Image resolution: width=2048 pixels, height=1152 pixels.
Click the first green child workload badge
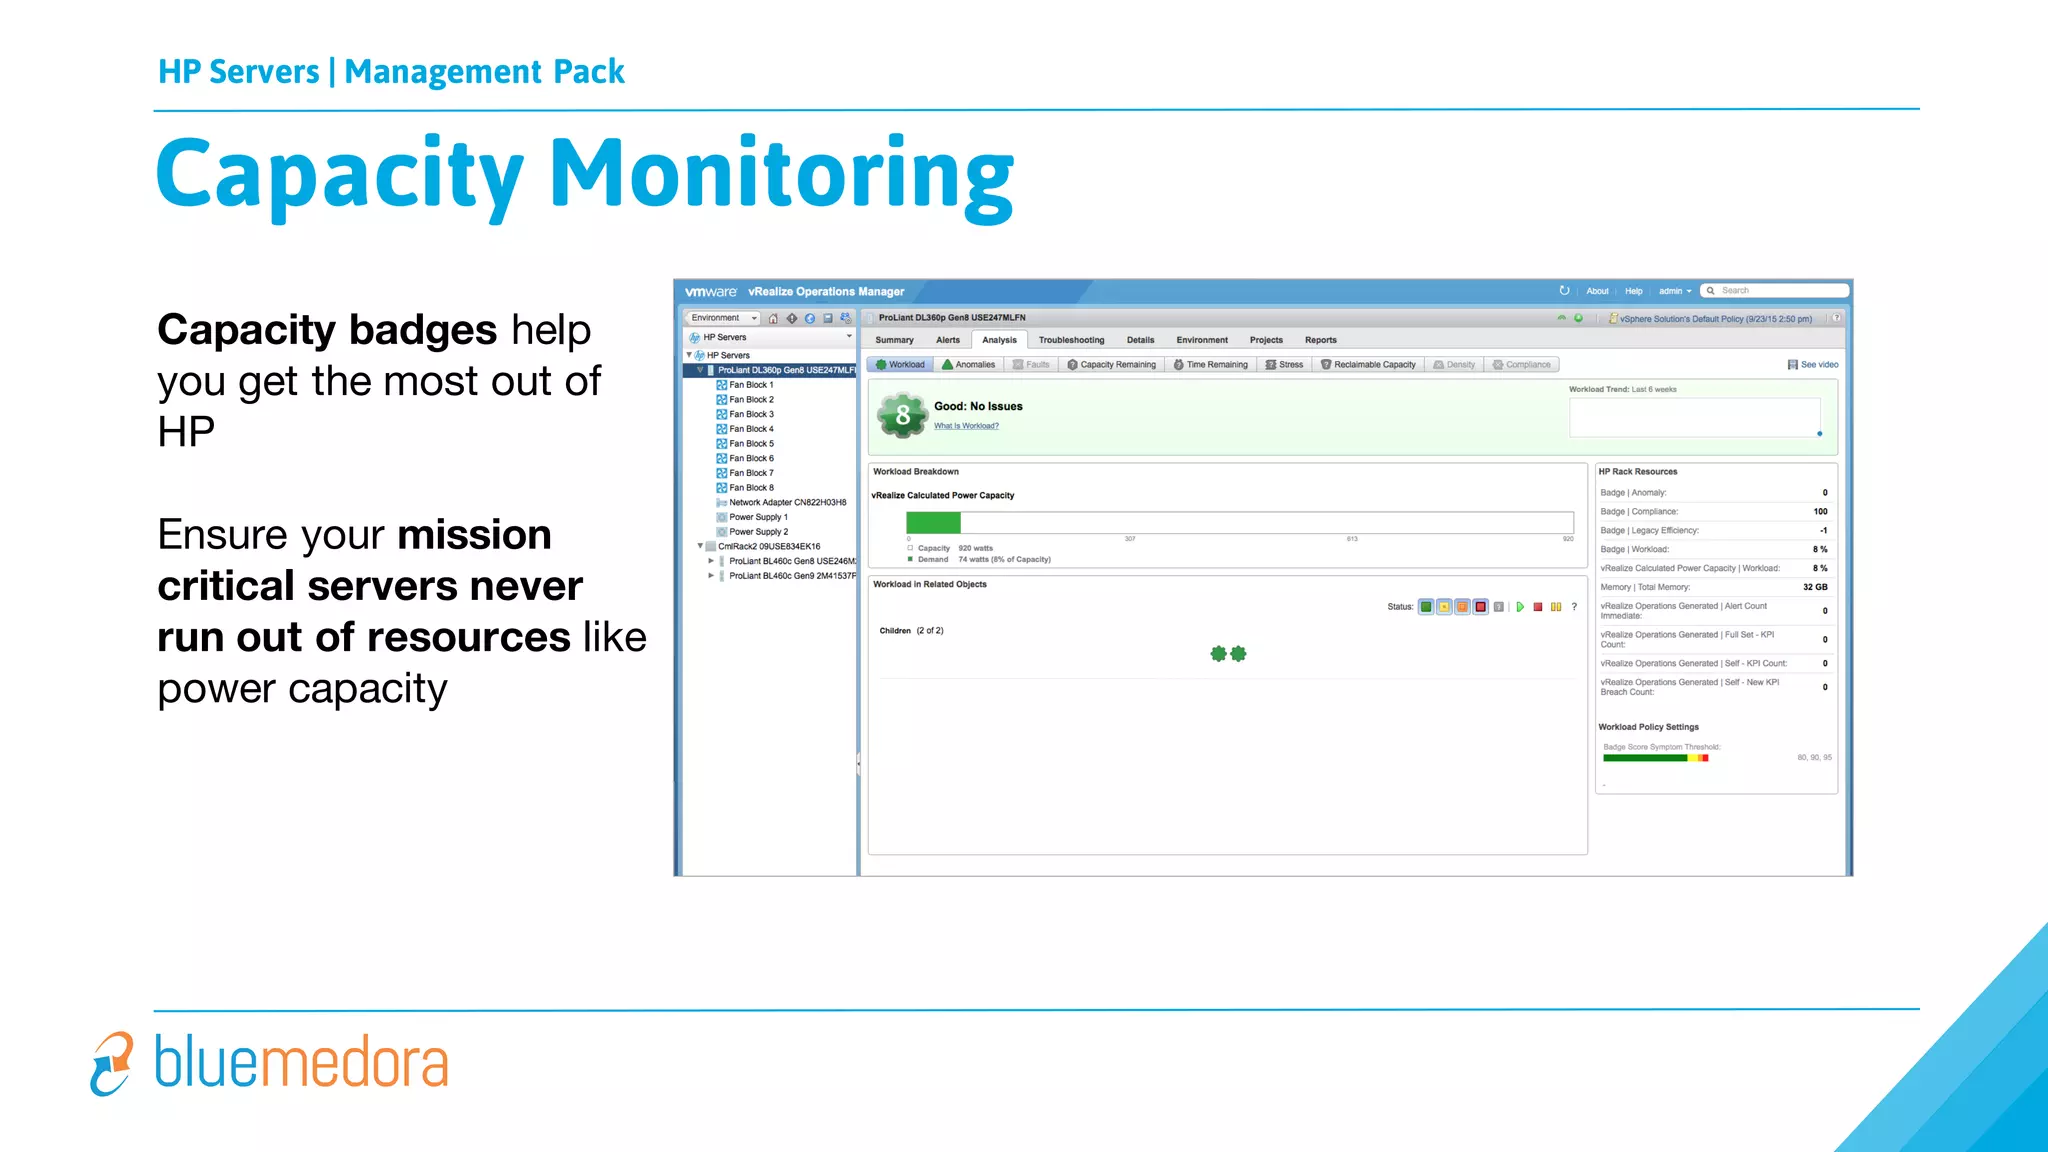coord(1218,654)
